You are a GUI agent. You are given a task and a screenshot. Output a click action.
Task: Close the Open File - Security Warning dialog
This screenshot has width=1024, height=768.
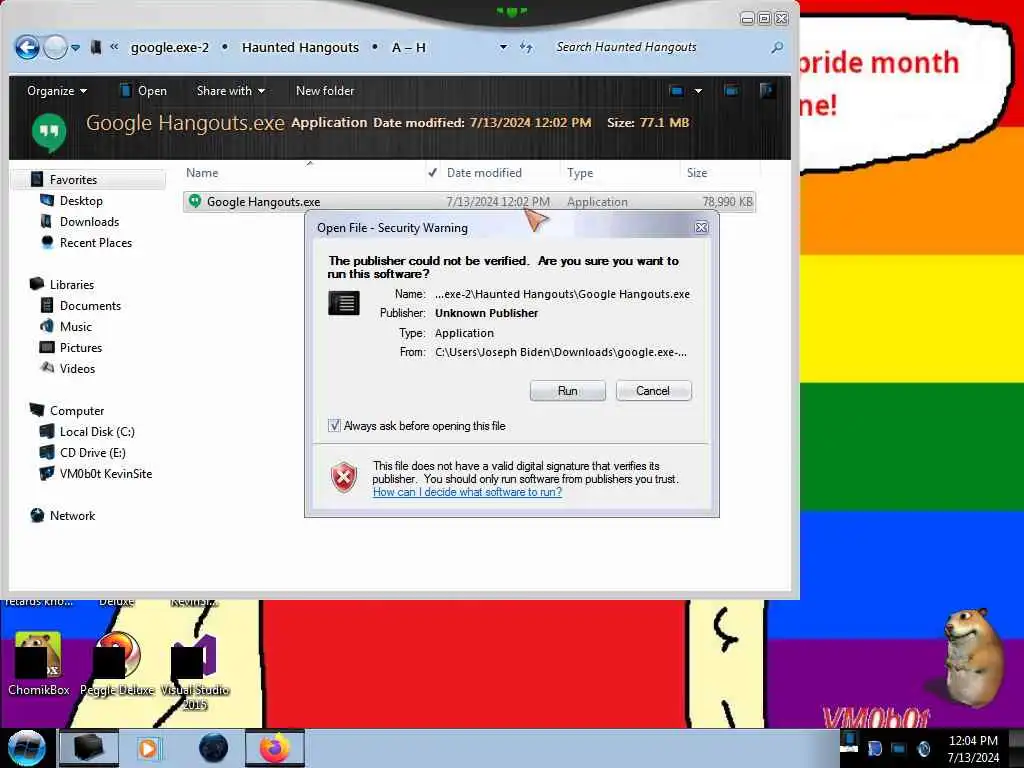click(x=701, y=227)
